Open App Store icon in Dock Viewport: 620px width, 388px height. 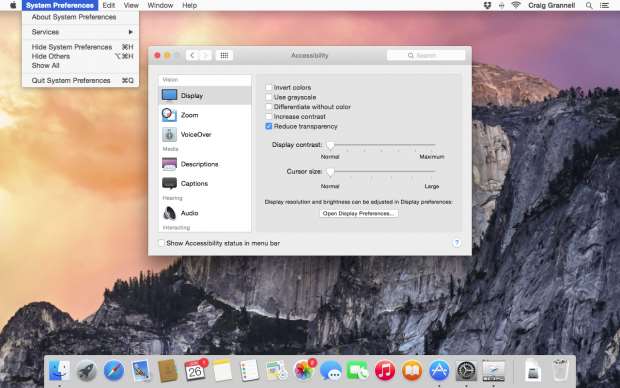439,371
